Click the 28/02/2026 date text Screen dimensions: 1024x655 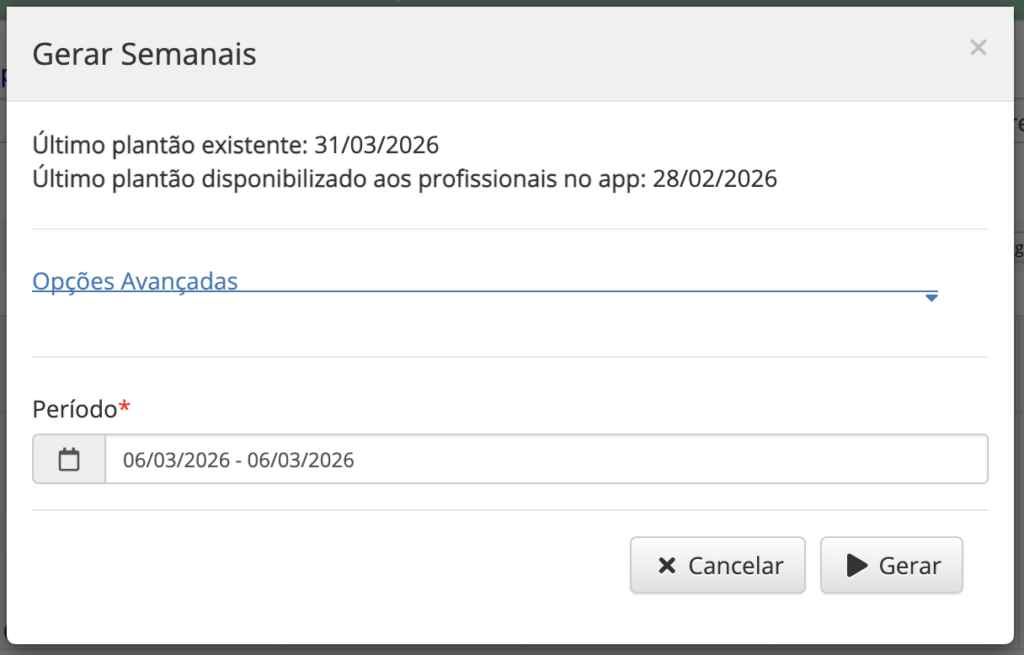[715, 179]
